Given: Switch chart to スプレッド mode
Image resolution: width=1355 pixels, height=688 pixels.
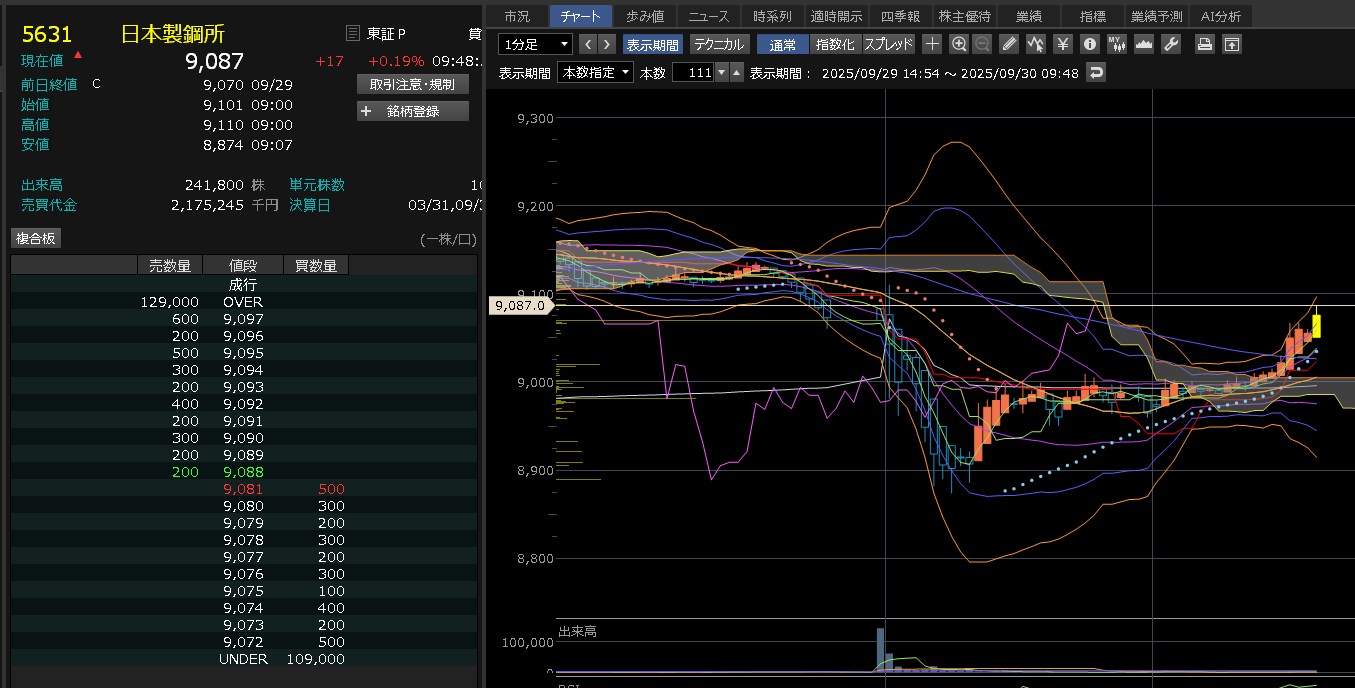Looking at the screenshot, I should [x=888, y=44].
